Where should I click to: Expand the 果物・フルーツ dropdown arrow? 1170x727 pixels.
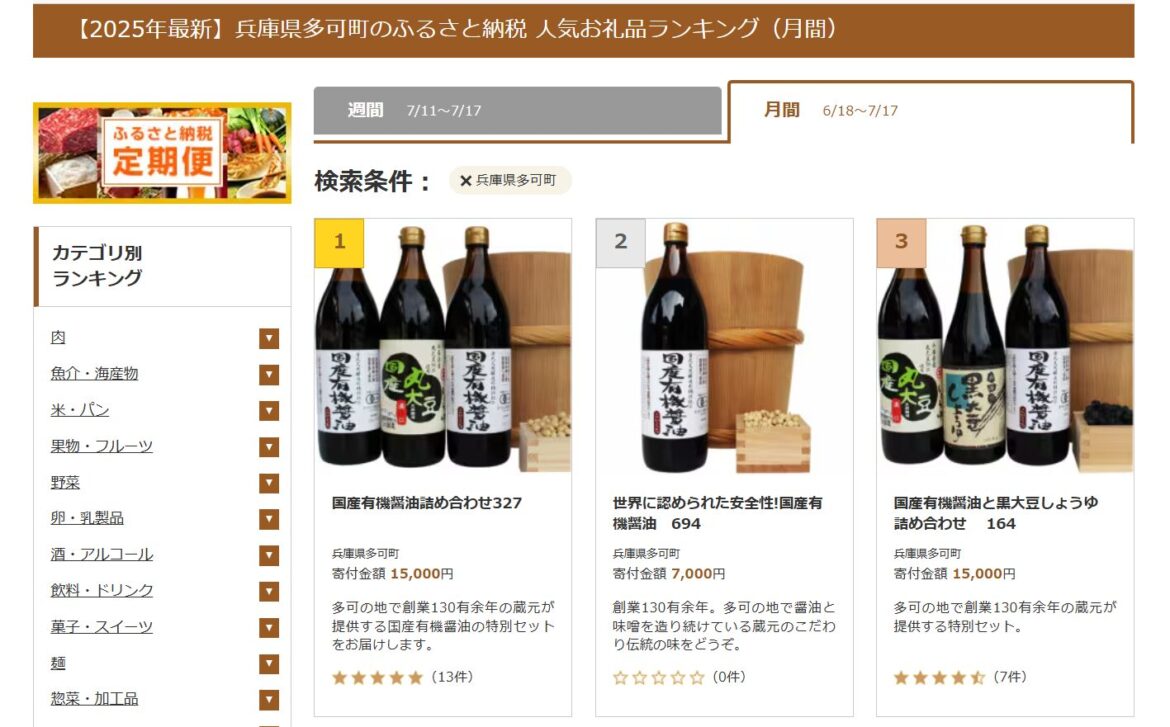[x=269, y=447]
